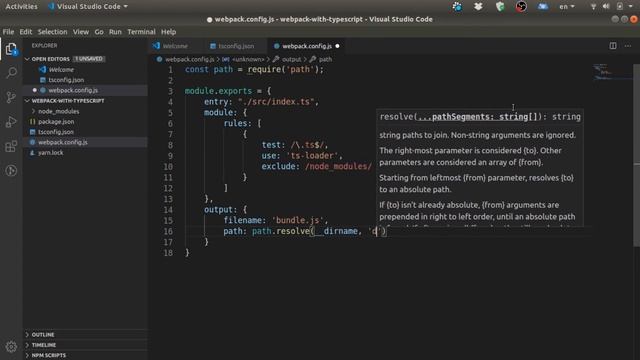Open the Search view in activity bar
This screenshot has width=640, height=360.
click(x=11, y=73)
